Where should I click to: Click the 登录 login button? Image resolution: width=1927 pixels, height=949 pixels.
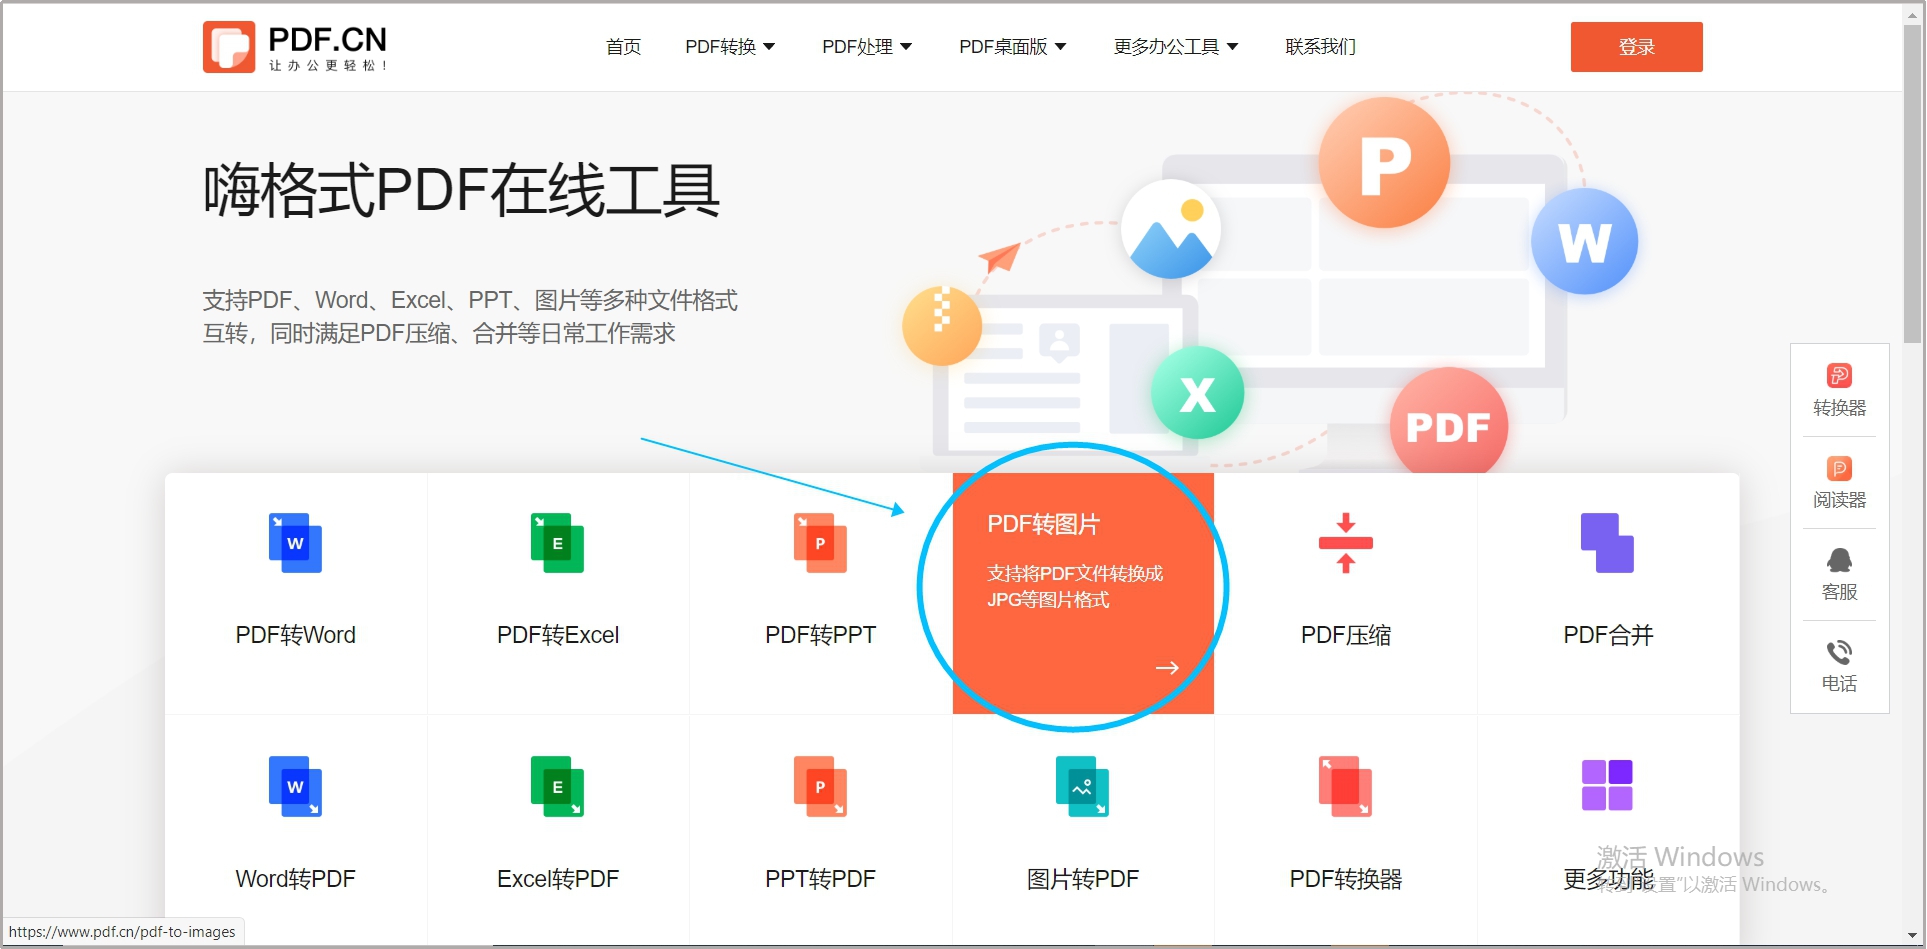coord(1636,47)
